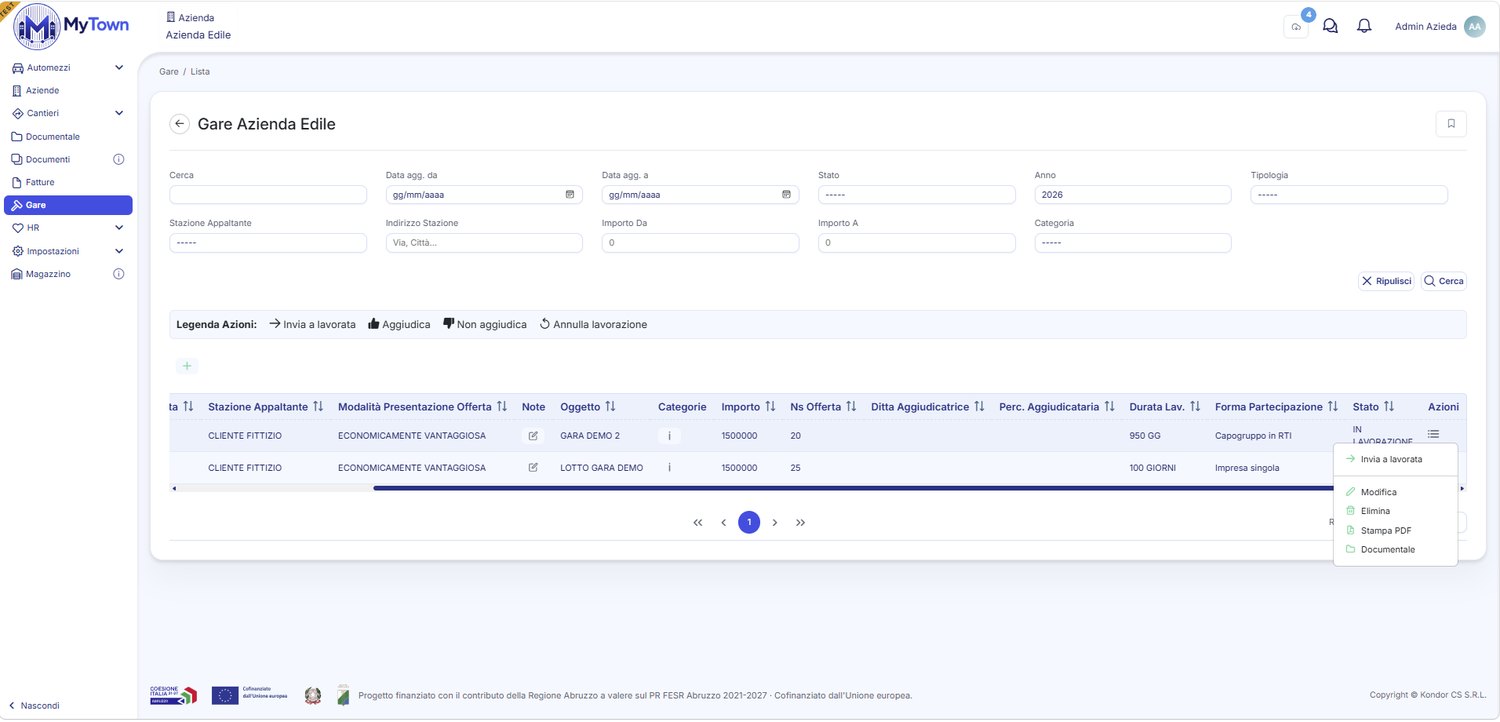Click the Gare breadcrumb link
The image size is (1500, 722).
[169, 72]
